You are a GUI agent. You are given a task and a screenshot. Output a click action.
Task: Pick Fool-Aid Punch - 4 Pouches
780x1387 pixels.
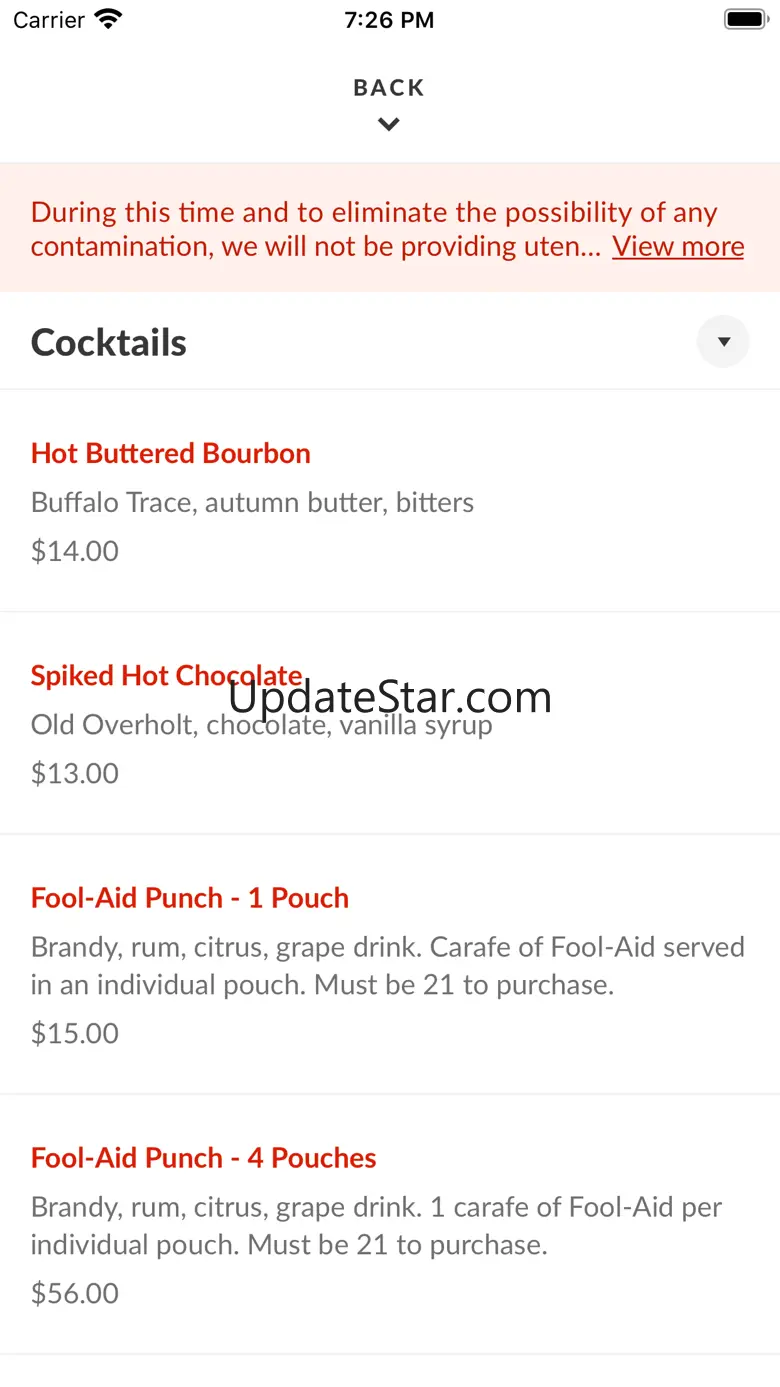tap(204, 1158)
